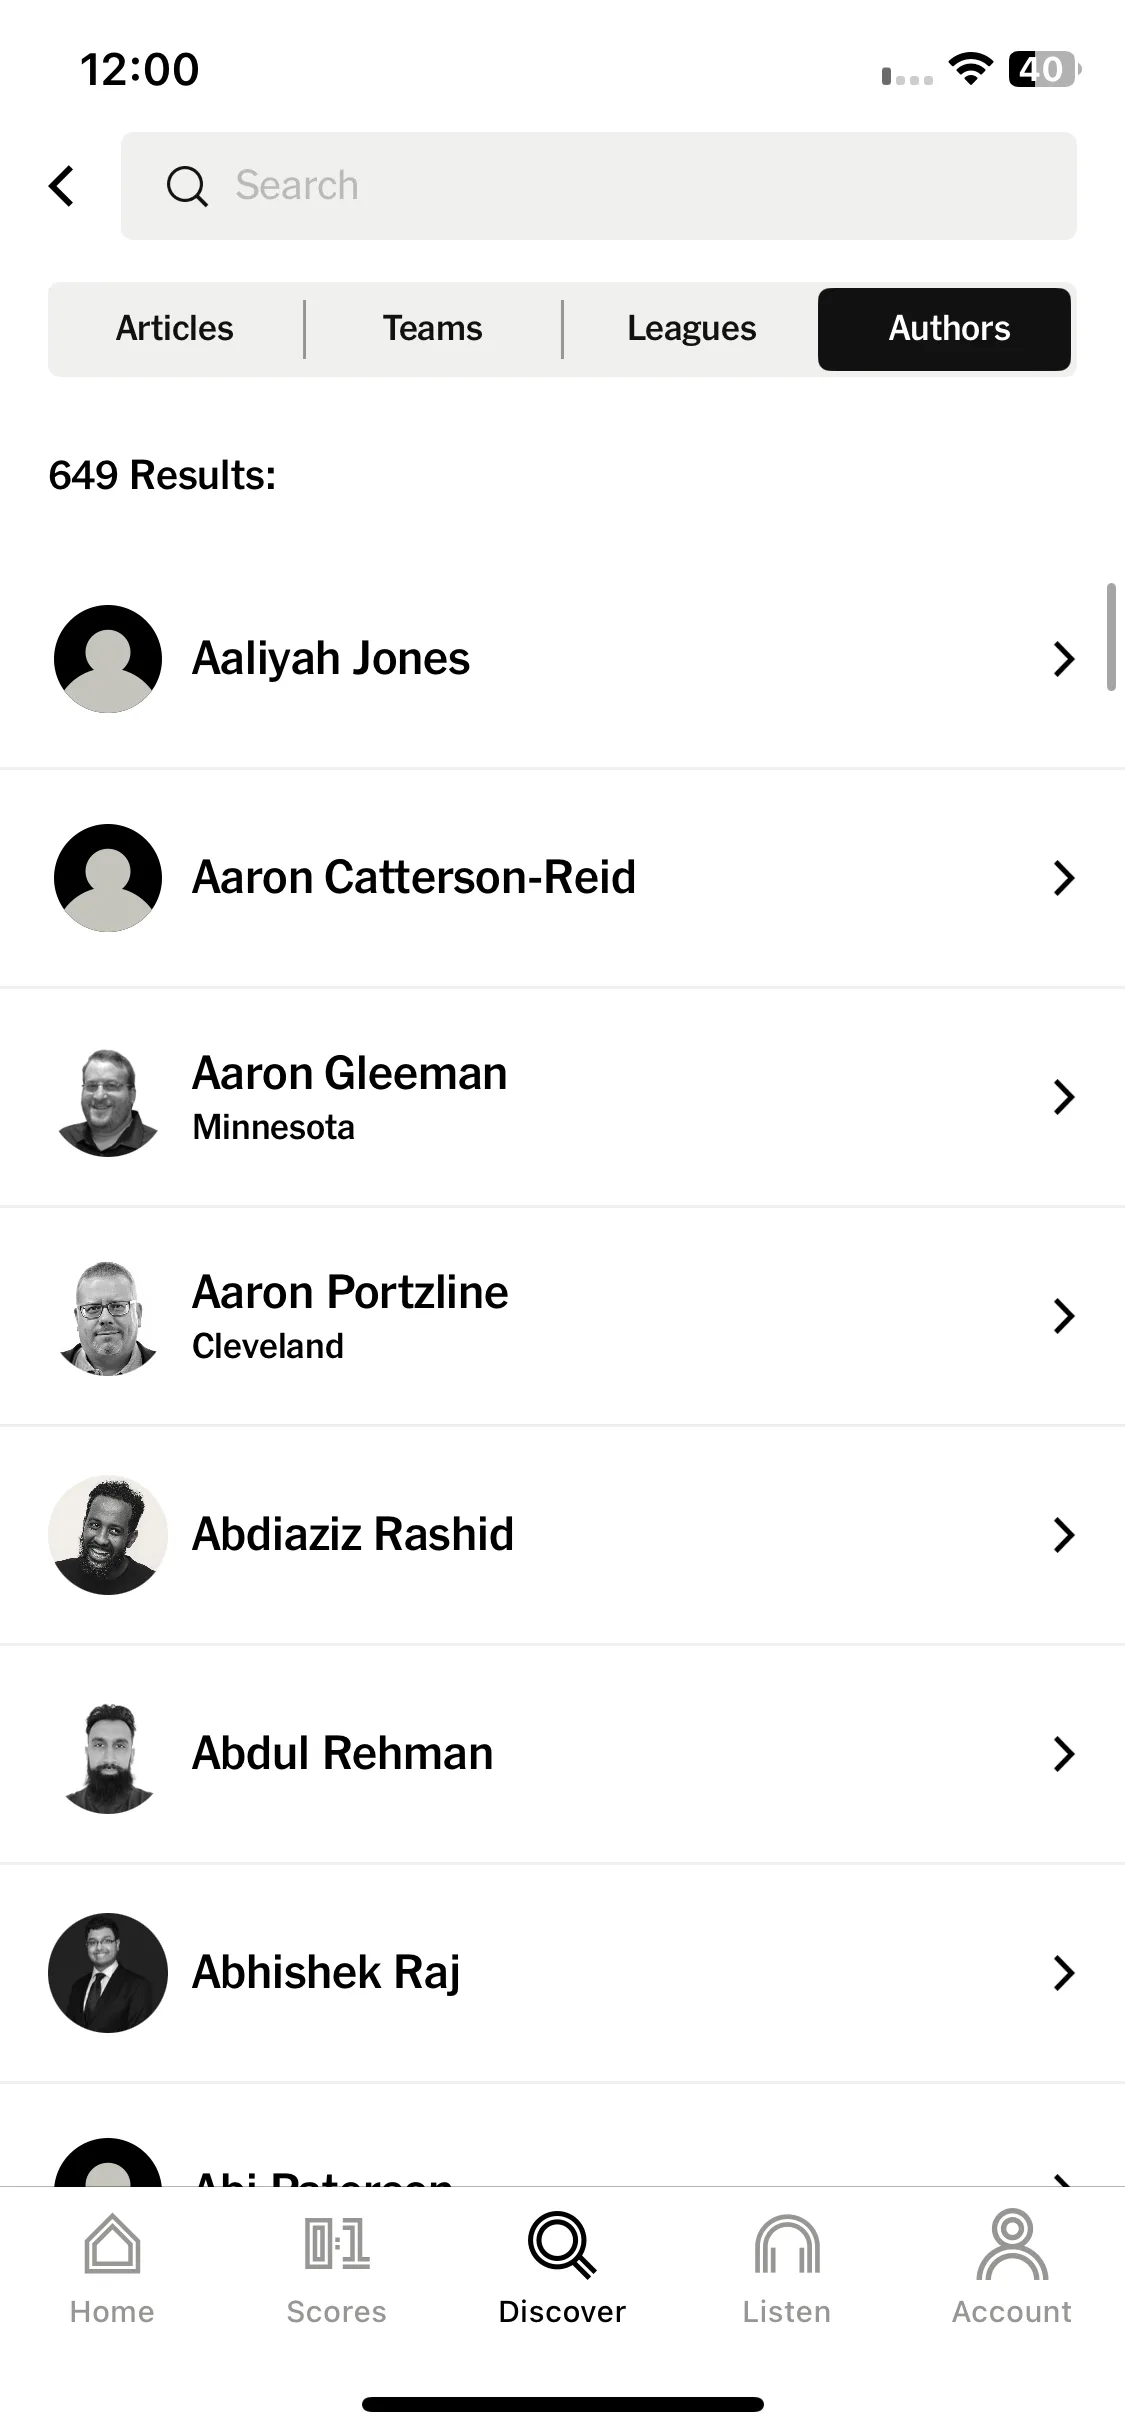The width and height of the screenshot is (1125, 2436).
Task: Tap Aaliyah Jones placeholder avatar
Action: [x=108, y=659]
